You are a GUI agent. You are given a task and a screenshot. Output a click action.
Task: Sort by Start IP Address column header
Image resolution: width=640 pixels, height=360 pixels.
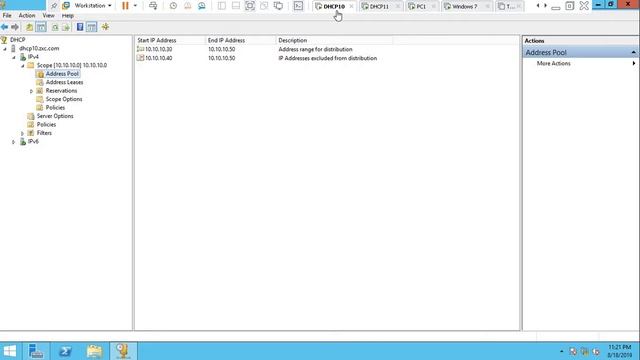[170, 40]
